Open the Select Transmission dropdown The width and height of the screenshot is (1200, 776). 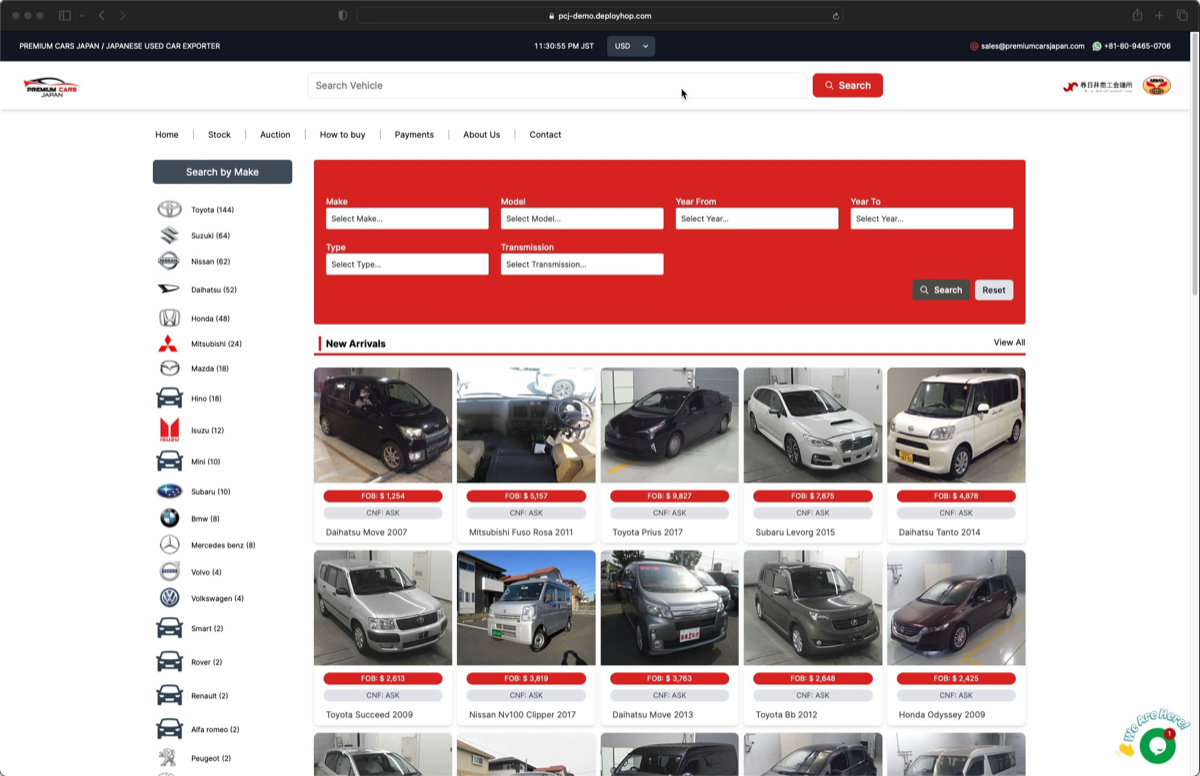coord(582,265)
